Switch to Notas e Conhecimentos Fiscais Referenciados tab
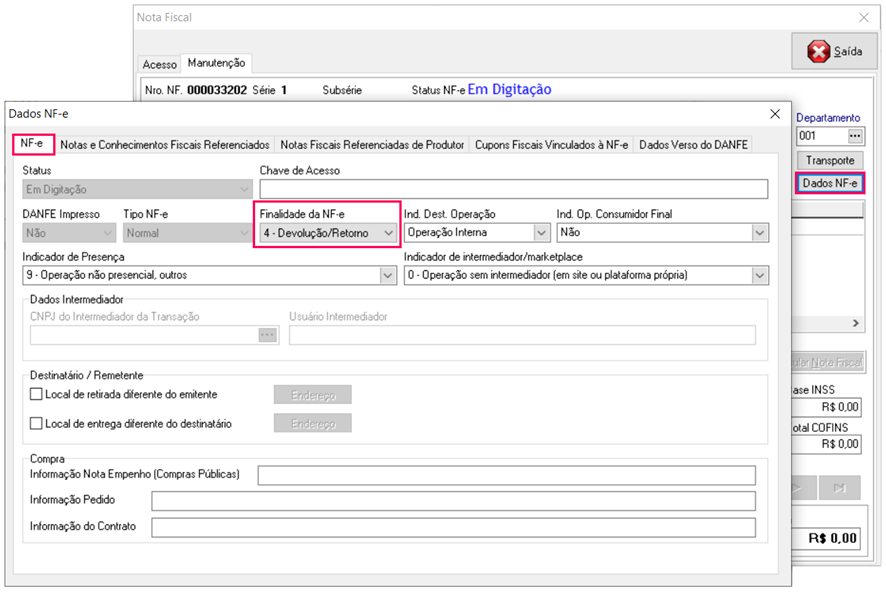Image resolution: width=886 pixels, height=592 pixels. [x=165, y=145]
